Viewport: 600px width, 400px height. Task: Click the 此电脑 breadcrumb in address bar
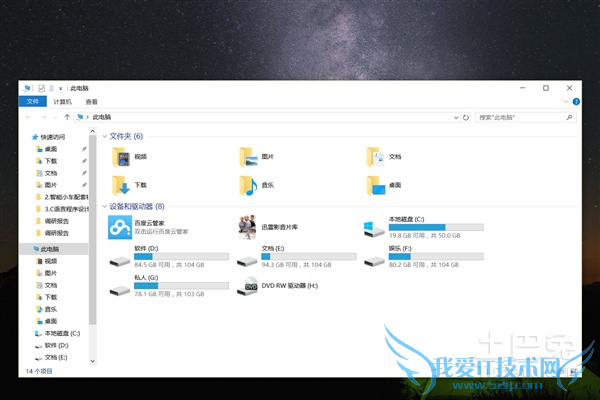tap(102, 117)
